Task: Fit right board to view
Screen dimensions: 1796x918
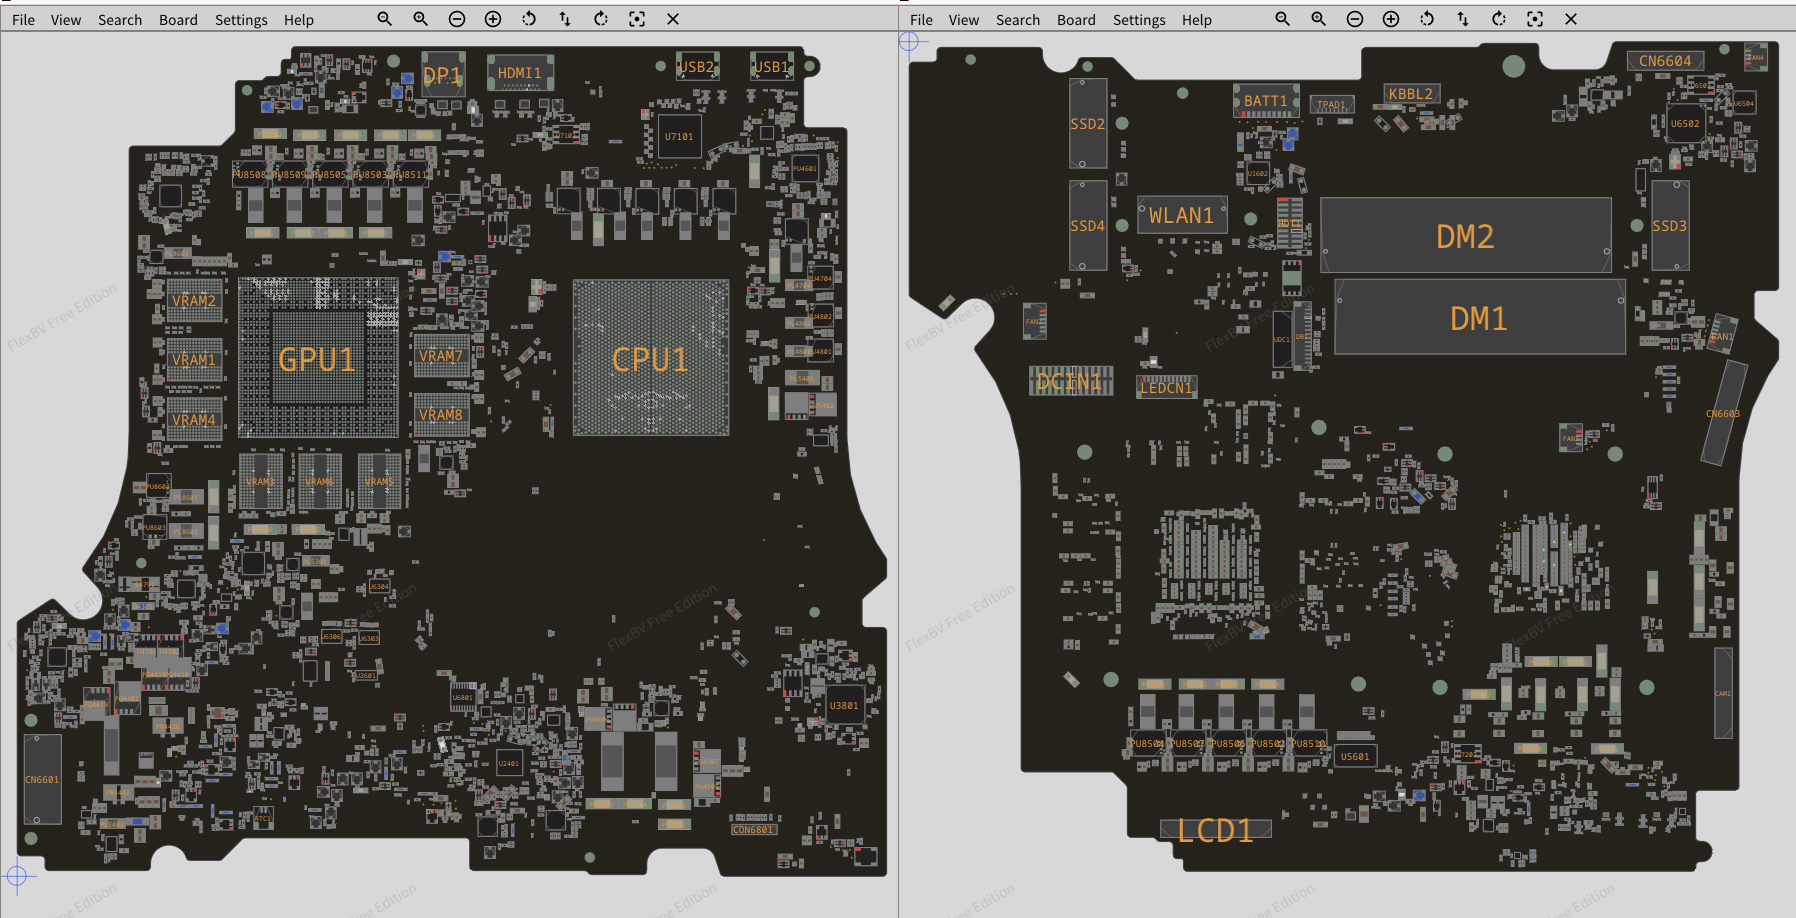Action: coord(1535,19)
